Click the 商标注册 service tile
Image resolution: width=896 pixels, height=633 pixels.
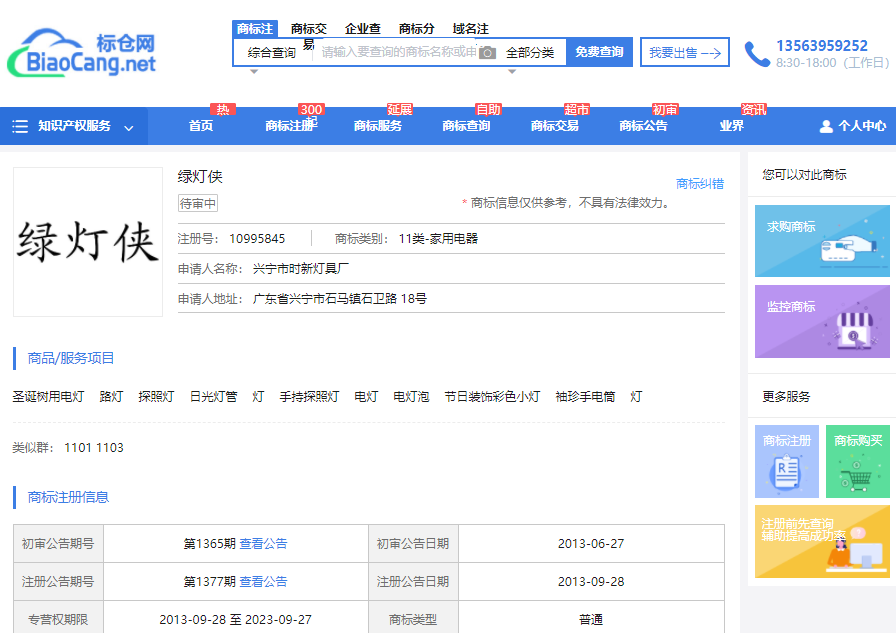[x=787, y=462]
